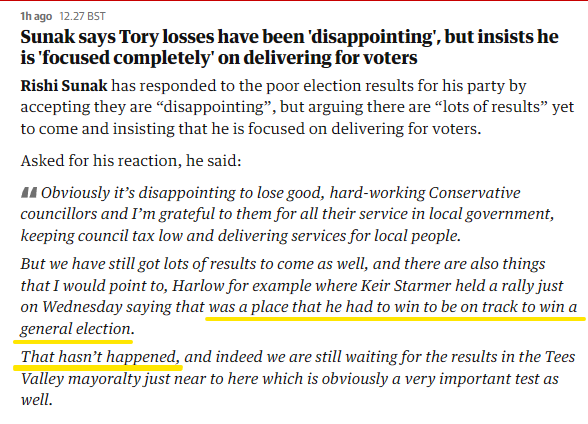Click the italic word "Conservative" in the quote

(474, 193)
